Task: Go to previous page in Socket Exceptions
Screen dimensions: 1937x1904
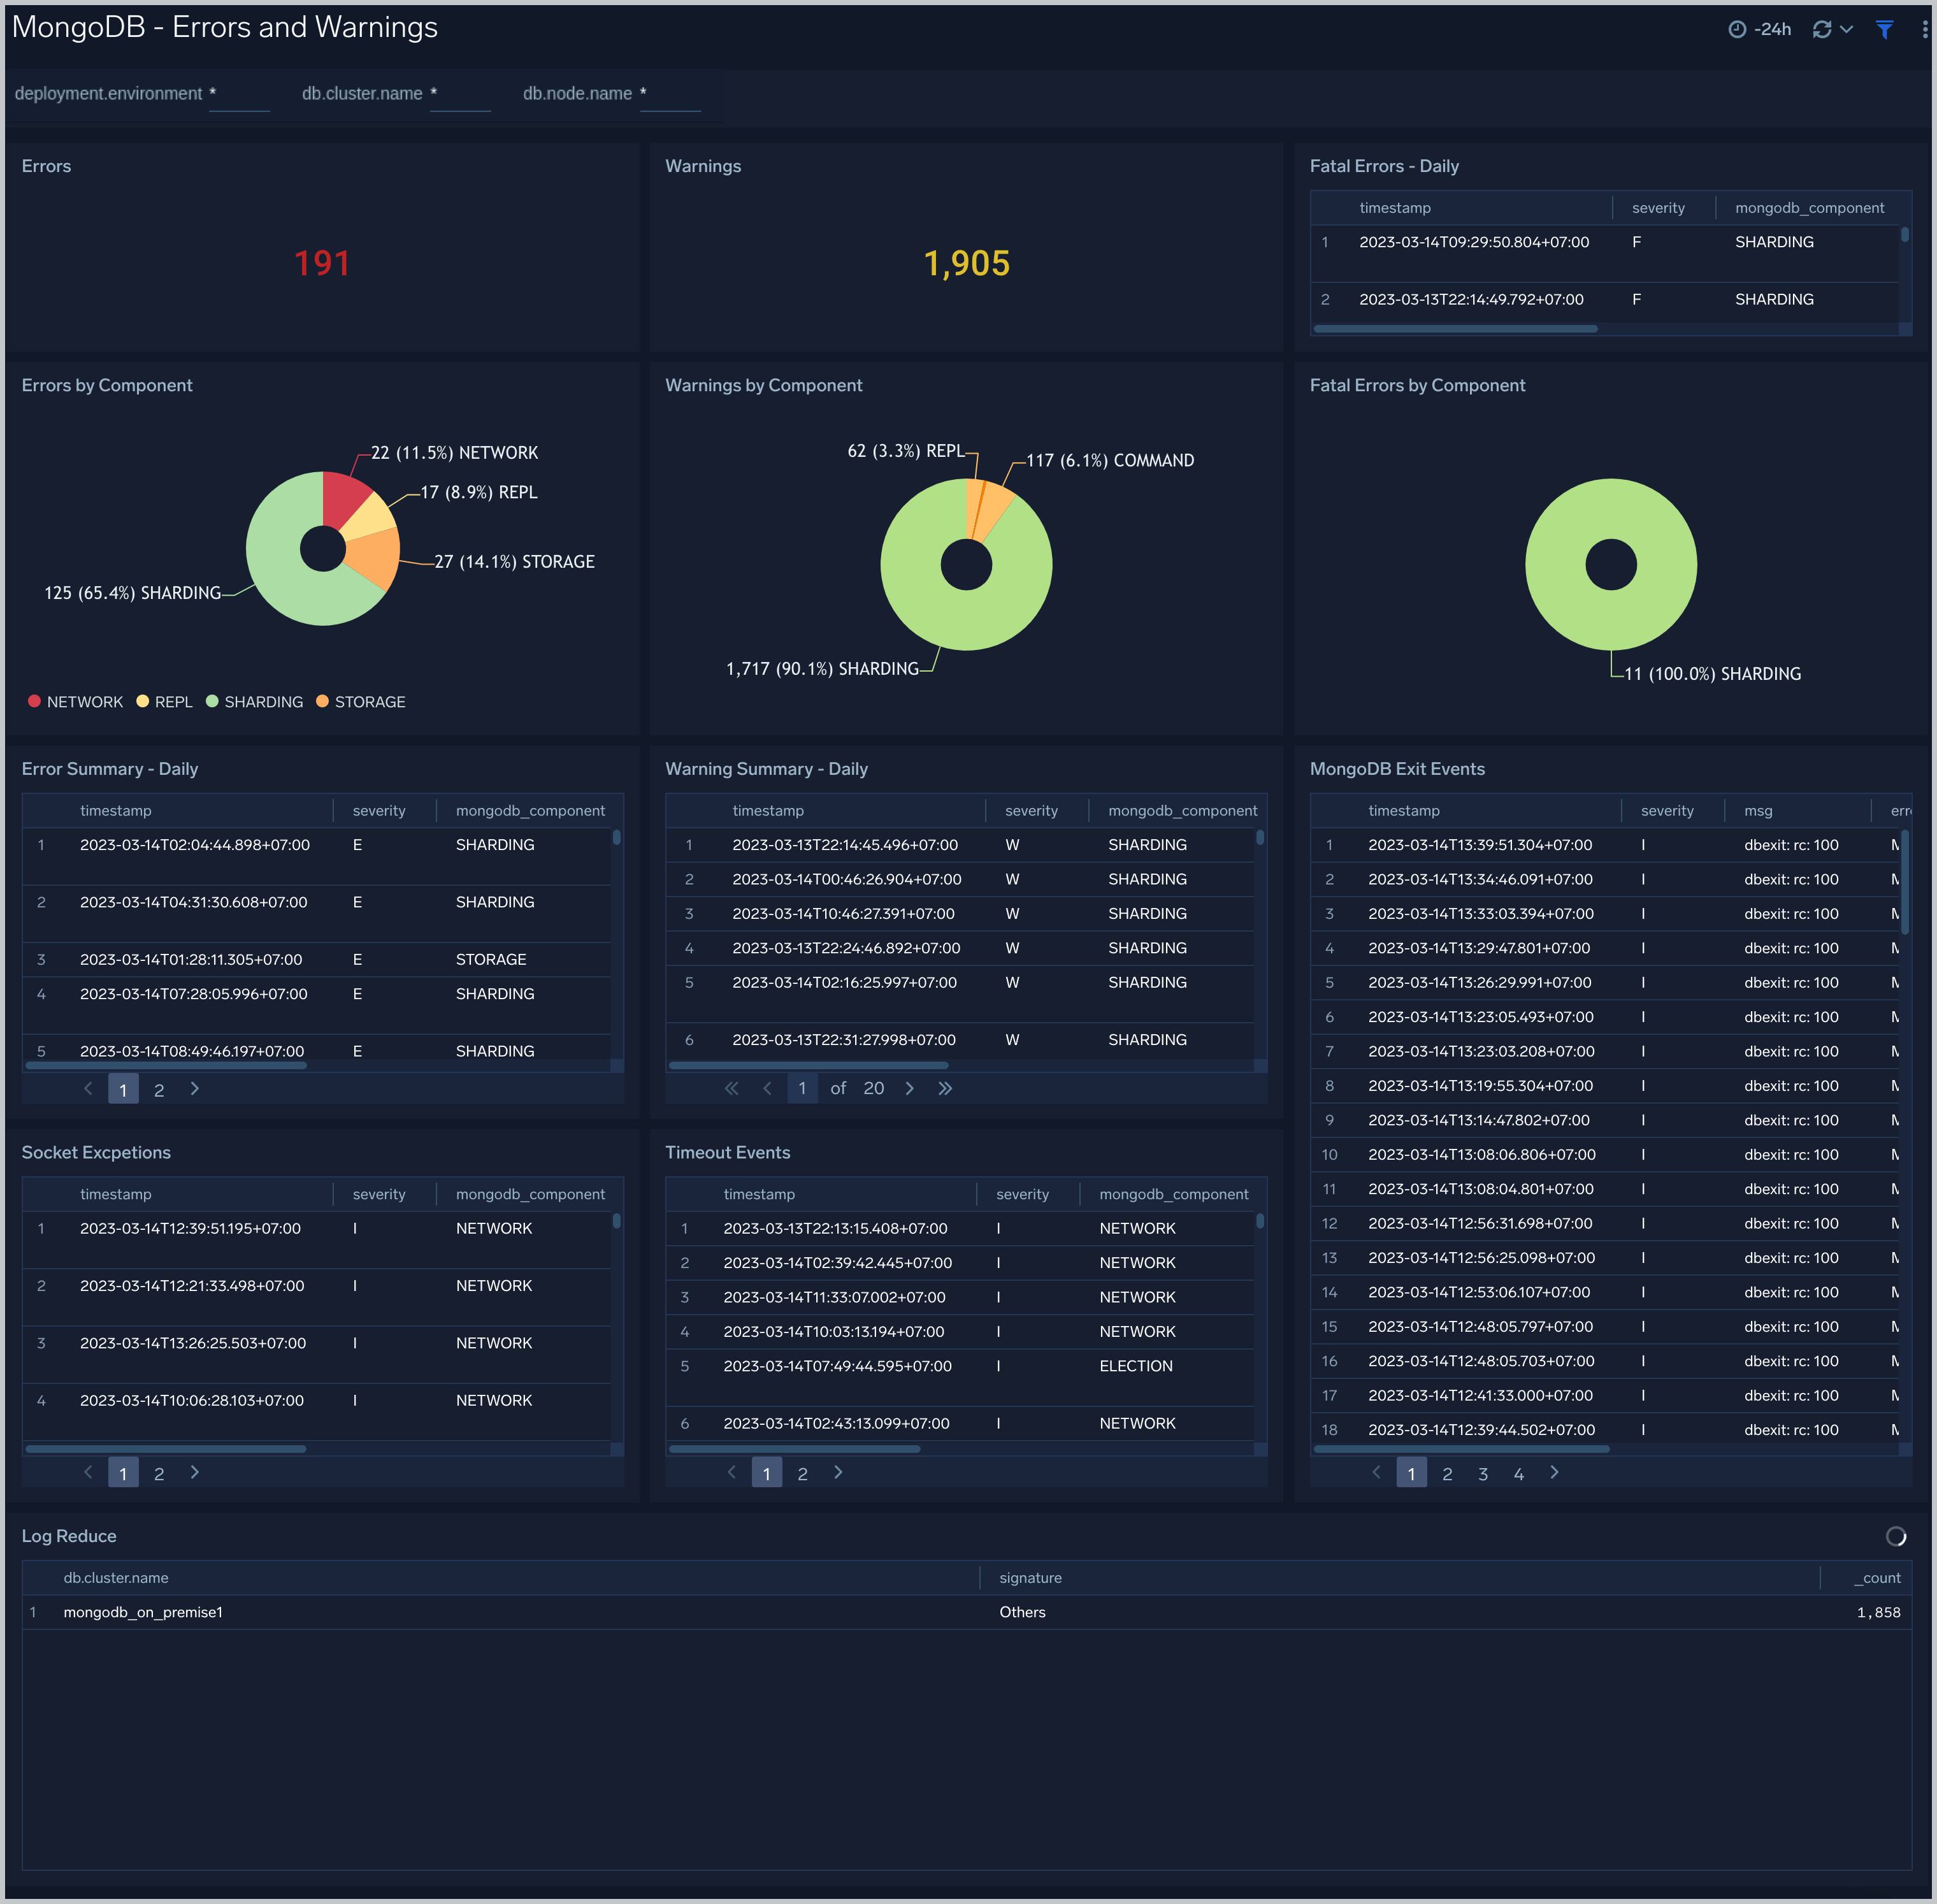Action: point(88,1472)
